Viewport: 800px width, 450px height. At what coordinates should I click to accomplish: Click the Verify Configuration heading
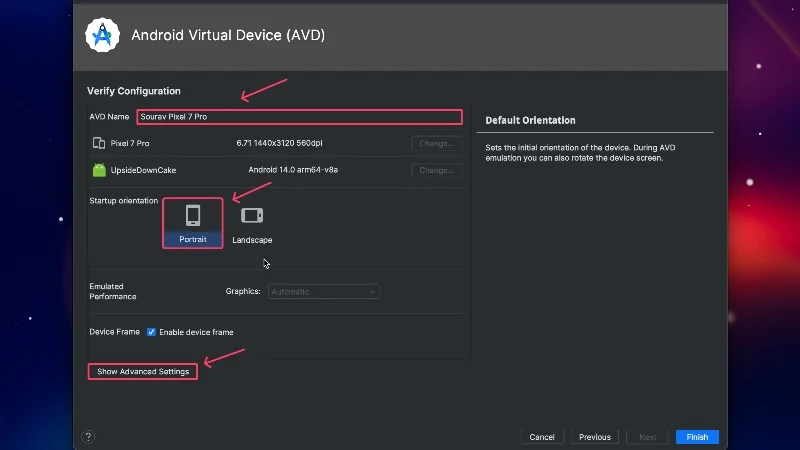point(134,92)
